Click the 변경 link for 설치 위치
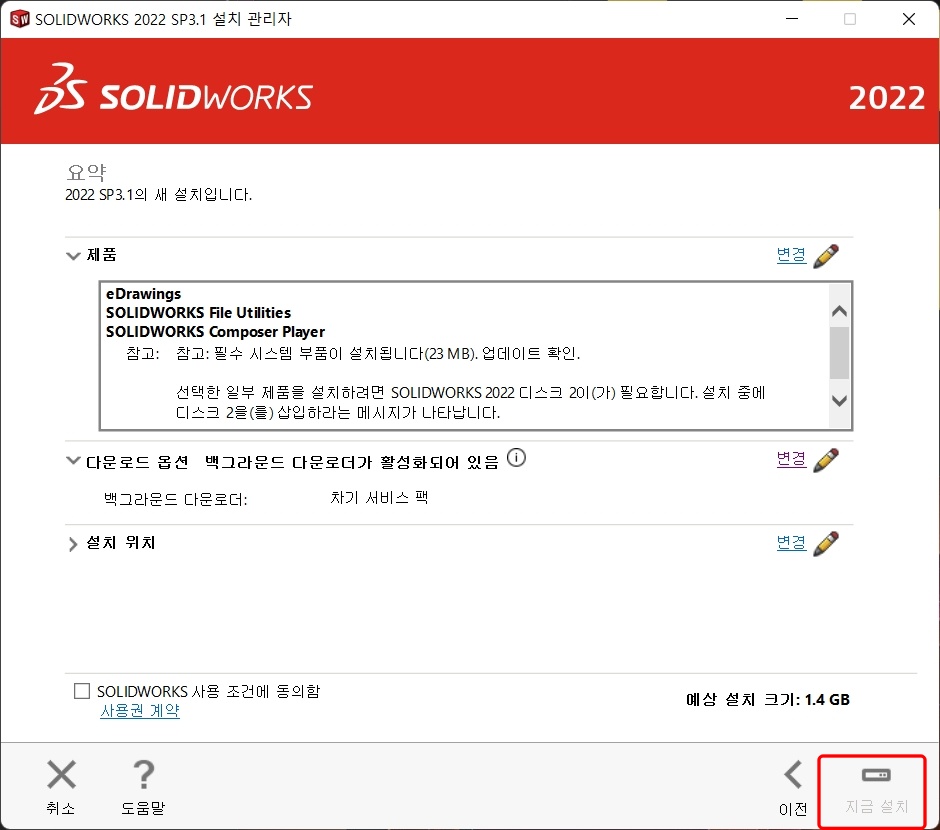Image resolution: width=940 pixels, height=830 pixels. point(791,543)
